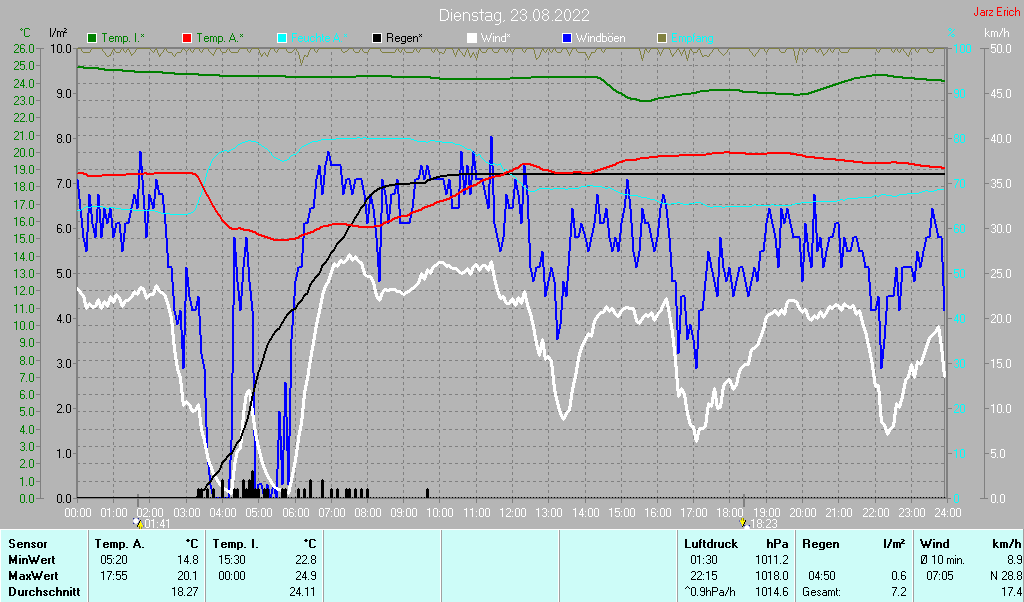This screenshot has height=602, width=1024.
Task: Click the white Wind legend swatch
Action: click(x=472, y=38)
